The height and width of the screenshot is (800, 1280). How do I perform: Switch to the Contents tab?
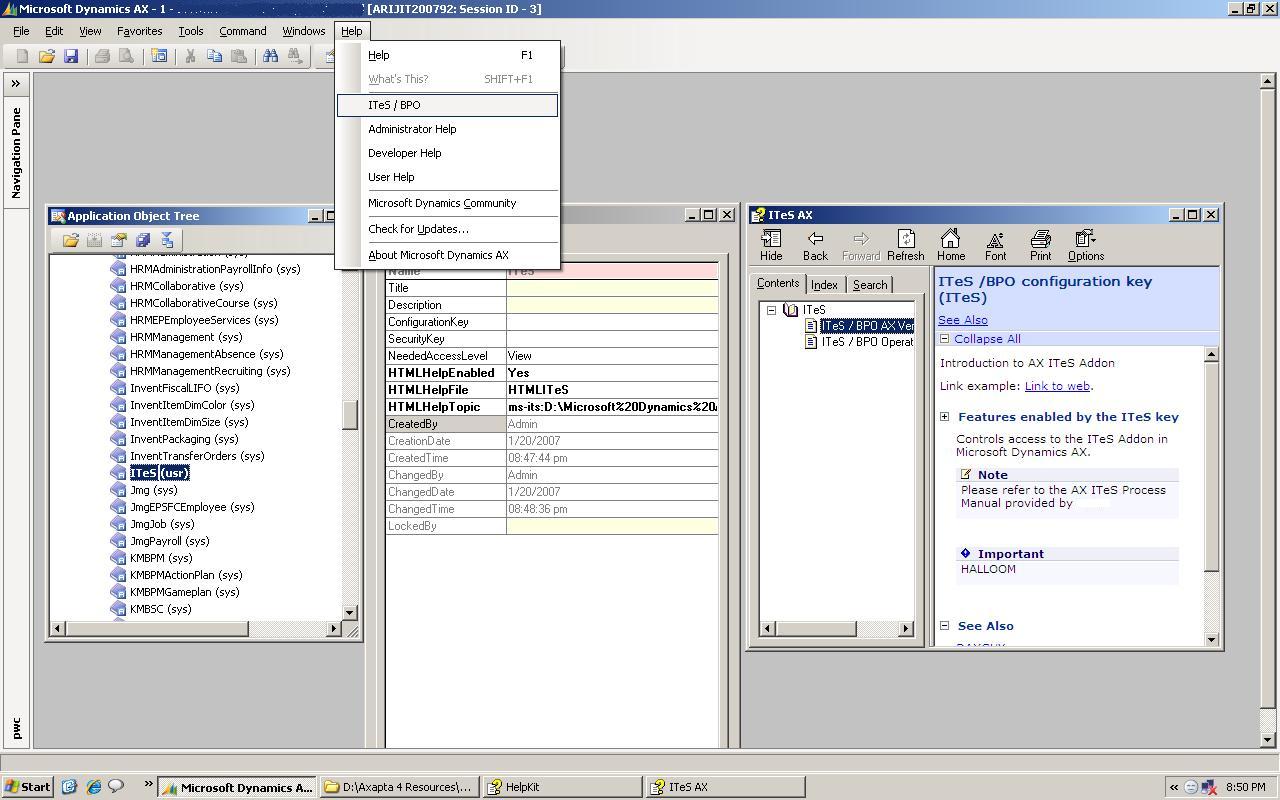point(778,283)
